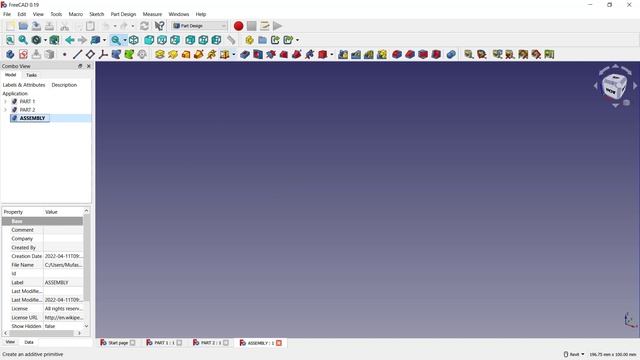Select the Pad tool
Image resolution: width=640 pixels, height=360 pixels.
point(160,54)
